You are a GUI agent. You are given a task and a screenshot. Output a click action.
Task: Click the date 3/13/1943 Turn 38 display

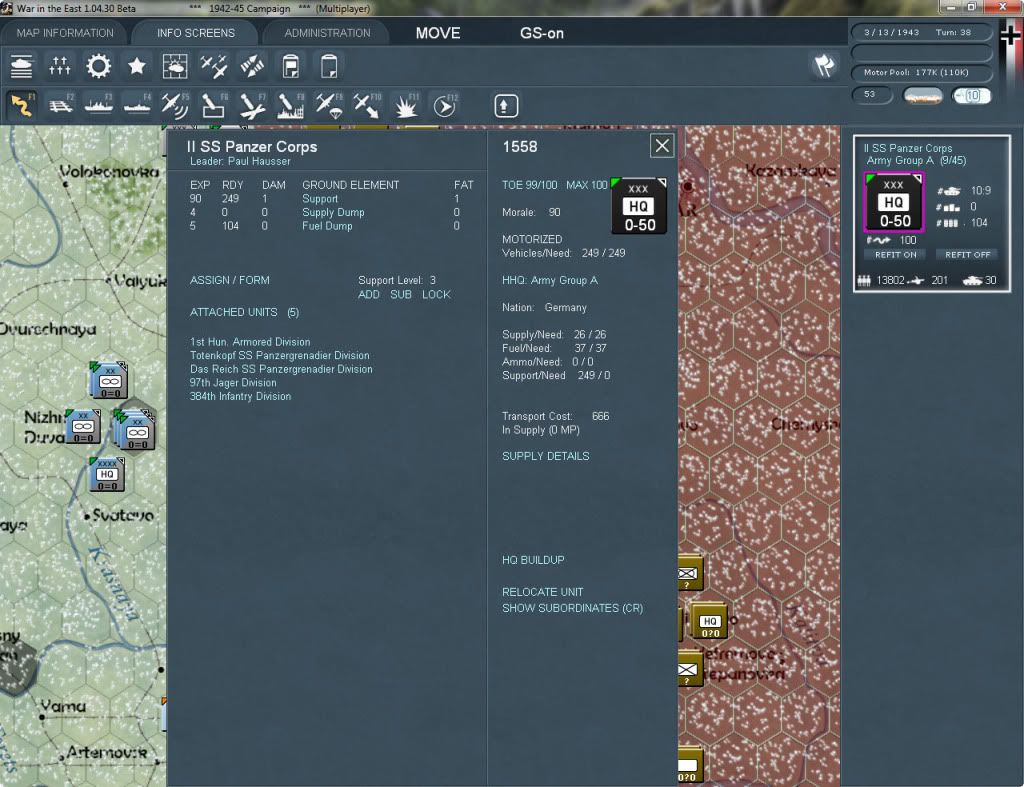click(921, 32)
